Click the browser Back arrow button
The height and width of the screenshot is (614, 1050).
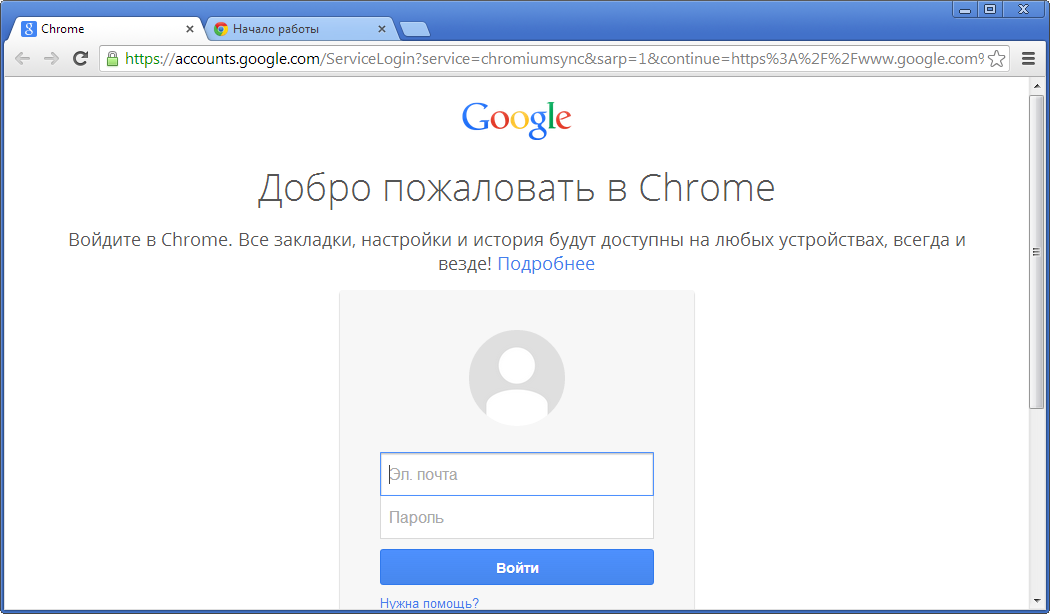[x=22, y=59]
